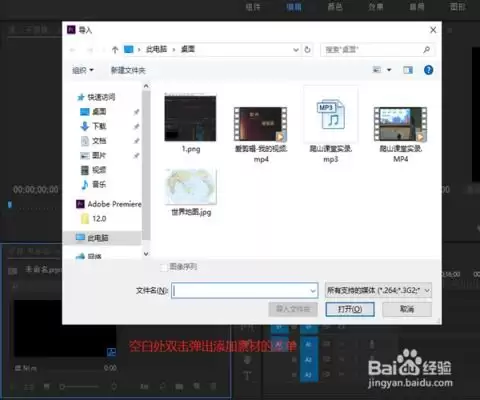
Task: Select the 下载 downloads folder in sidebar
Action: [99, 126]
